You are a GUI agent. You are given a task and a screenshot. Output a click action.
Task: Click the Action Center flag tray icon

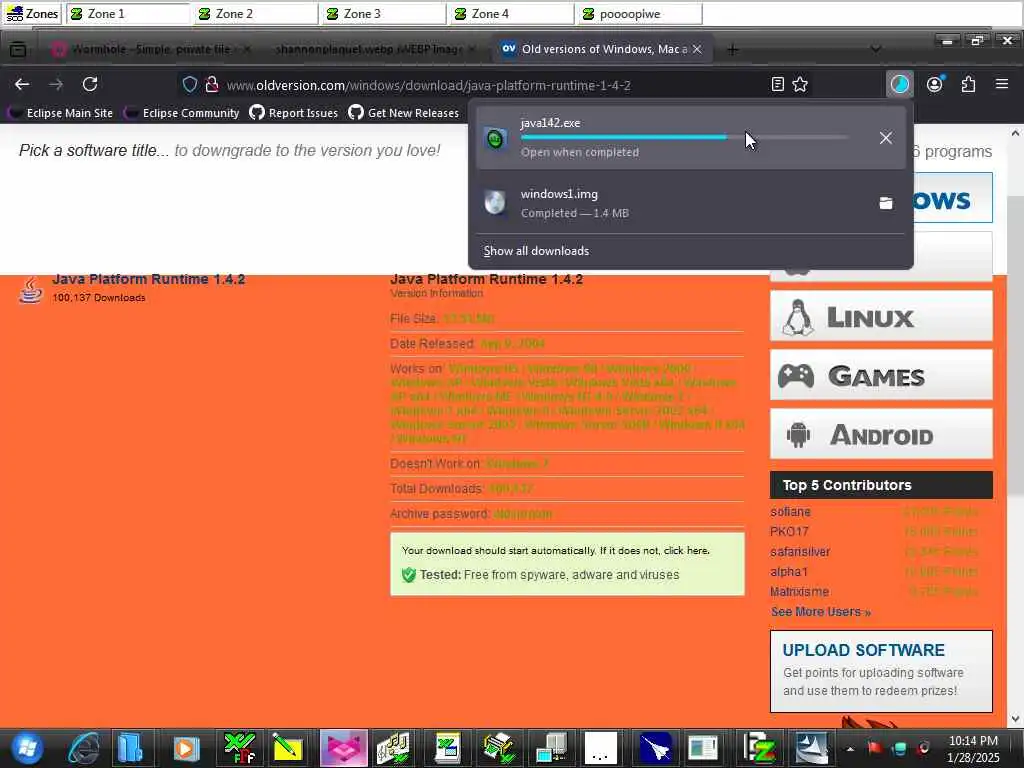pos(875,748)
